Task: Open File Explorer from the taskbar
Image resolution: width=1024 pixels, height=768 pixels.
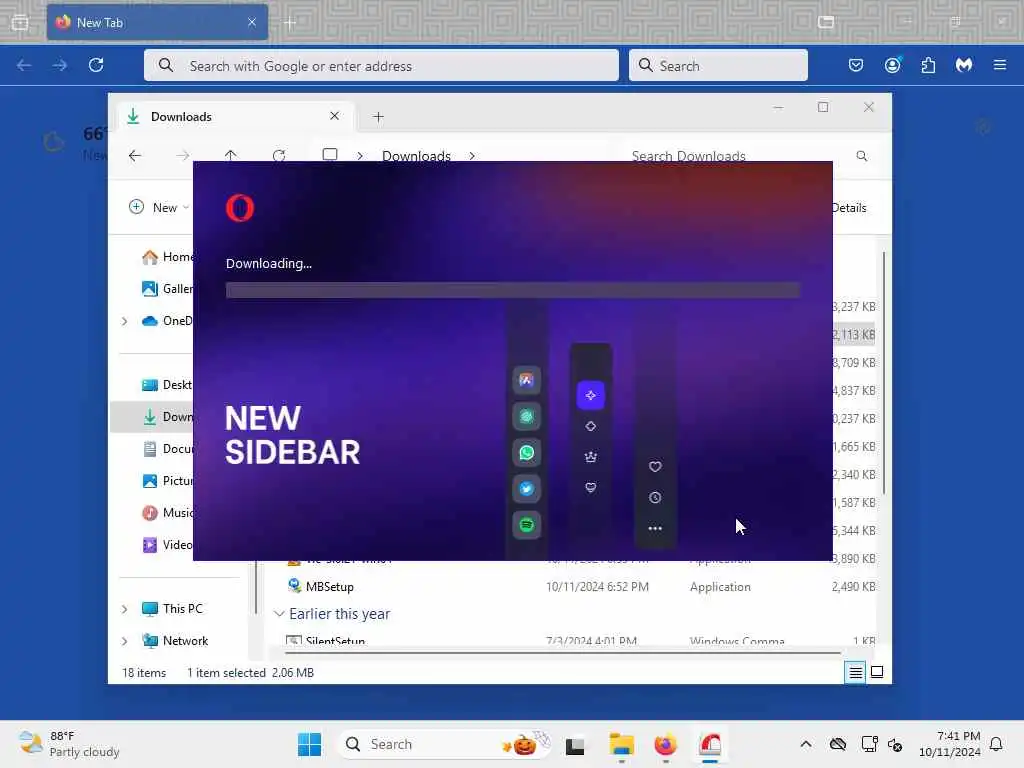Action: click(621, 744)
